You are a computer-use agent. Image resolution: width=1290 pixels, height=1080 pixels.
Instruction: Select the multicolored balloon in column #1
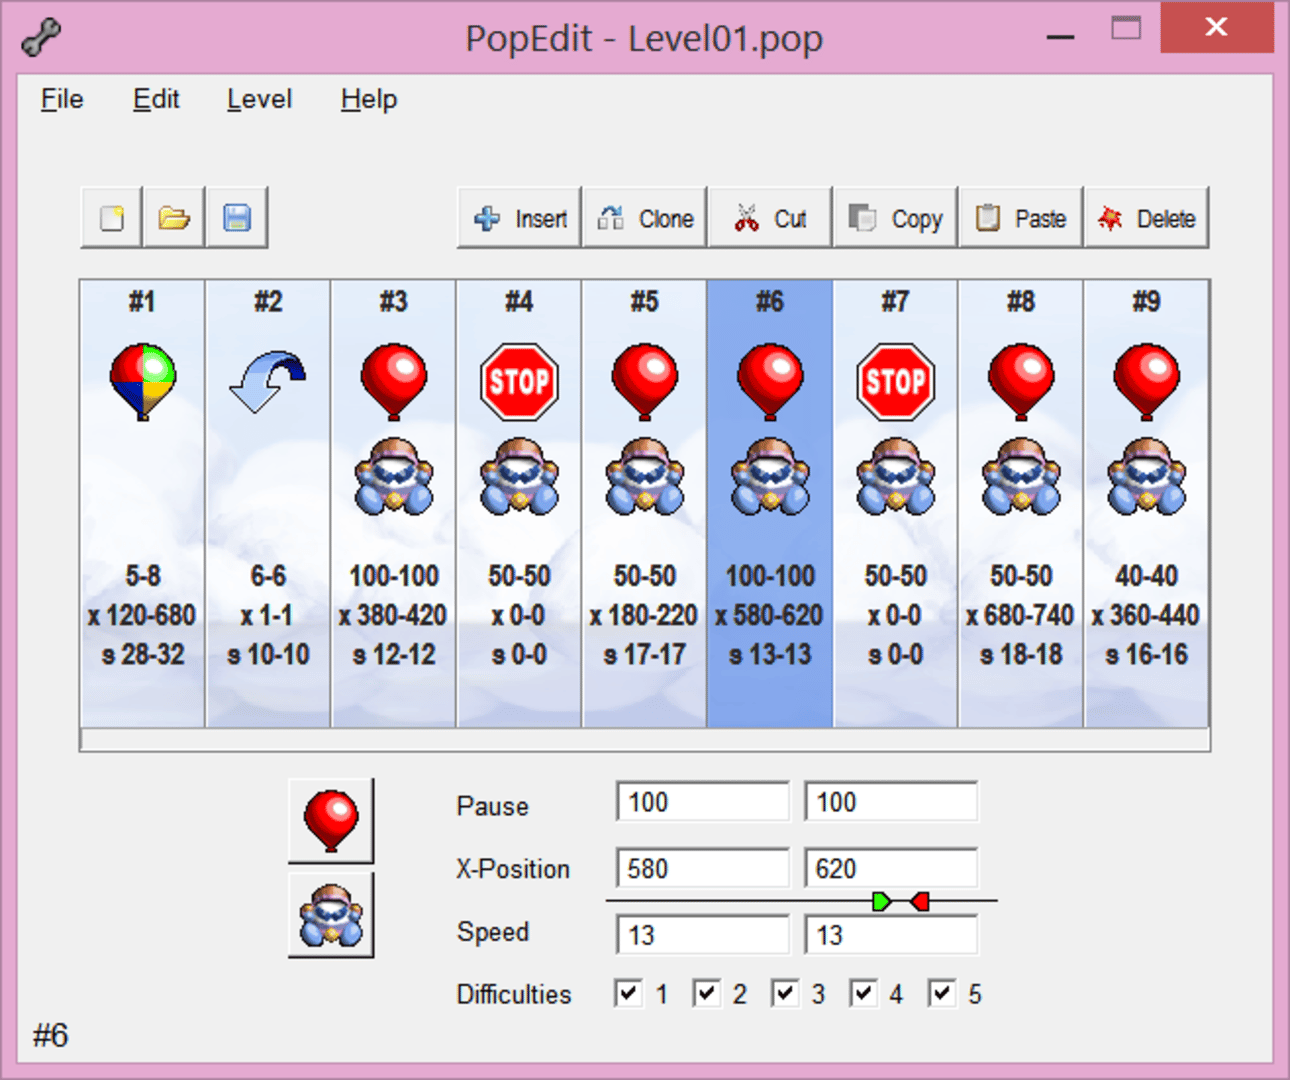tap(142, 381)
